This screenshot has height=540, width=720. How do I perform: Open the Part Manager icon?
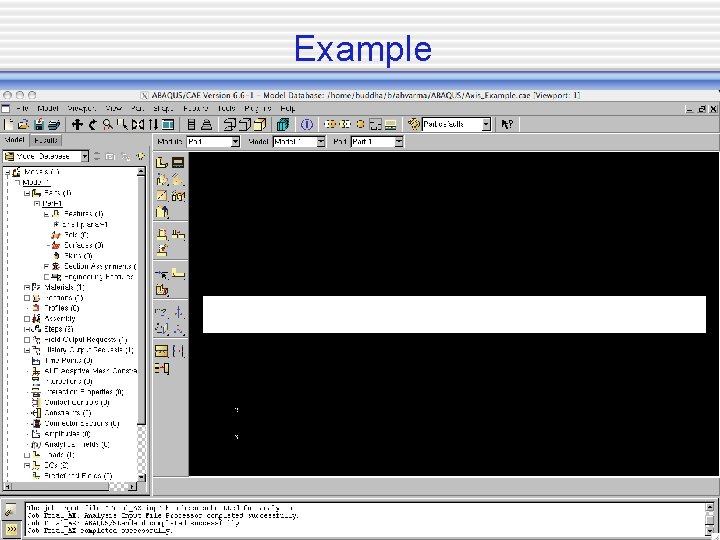(x=178, y=162)
